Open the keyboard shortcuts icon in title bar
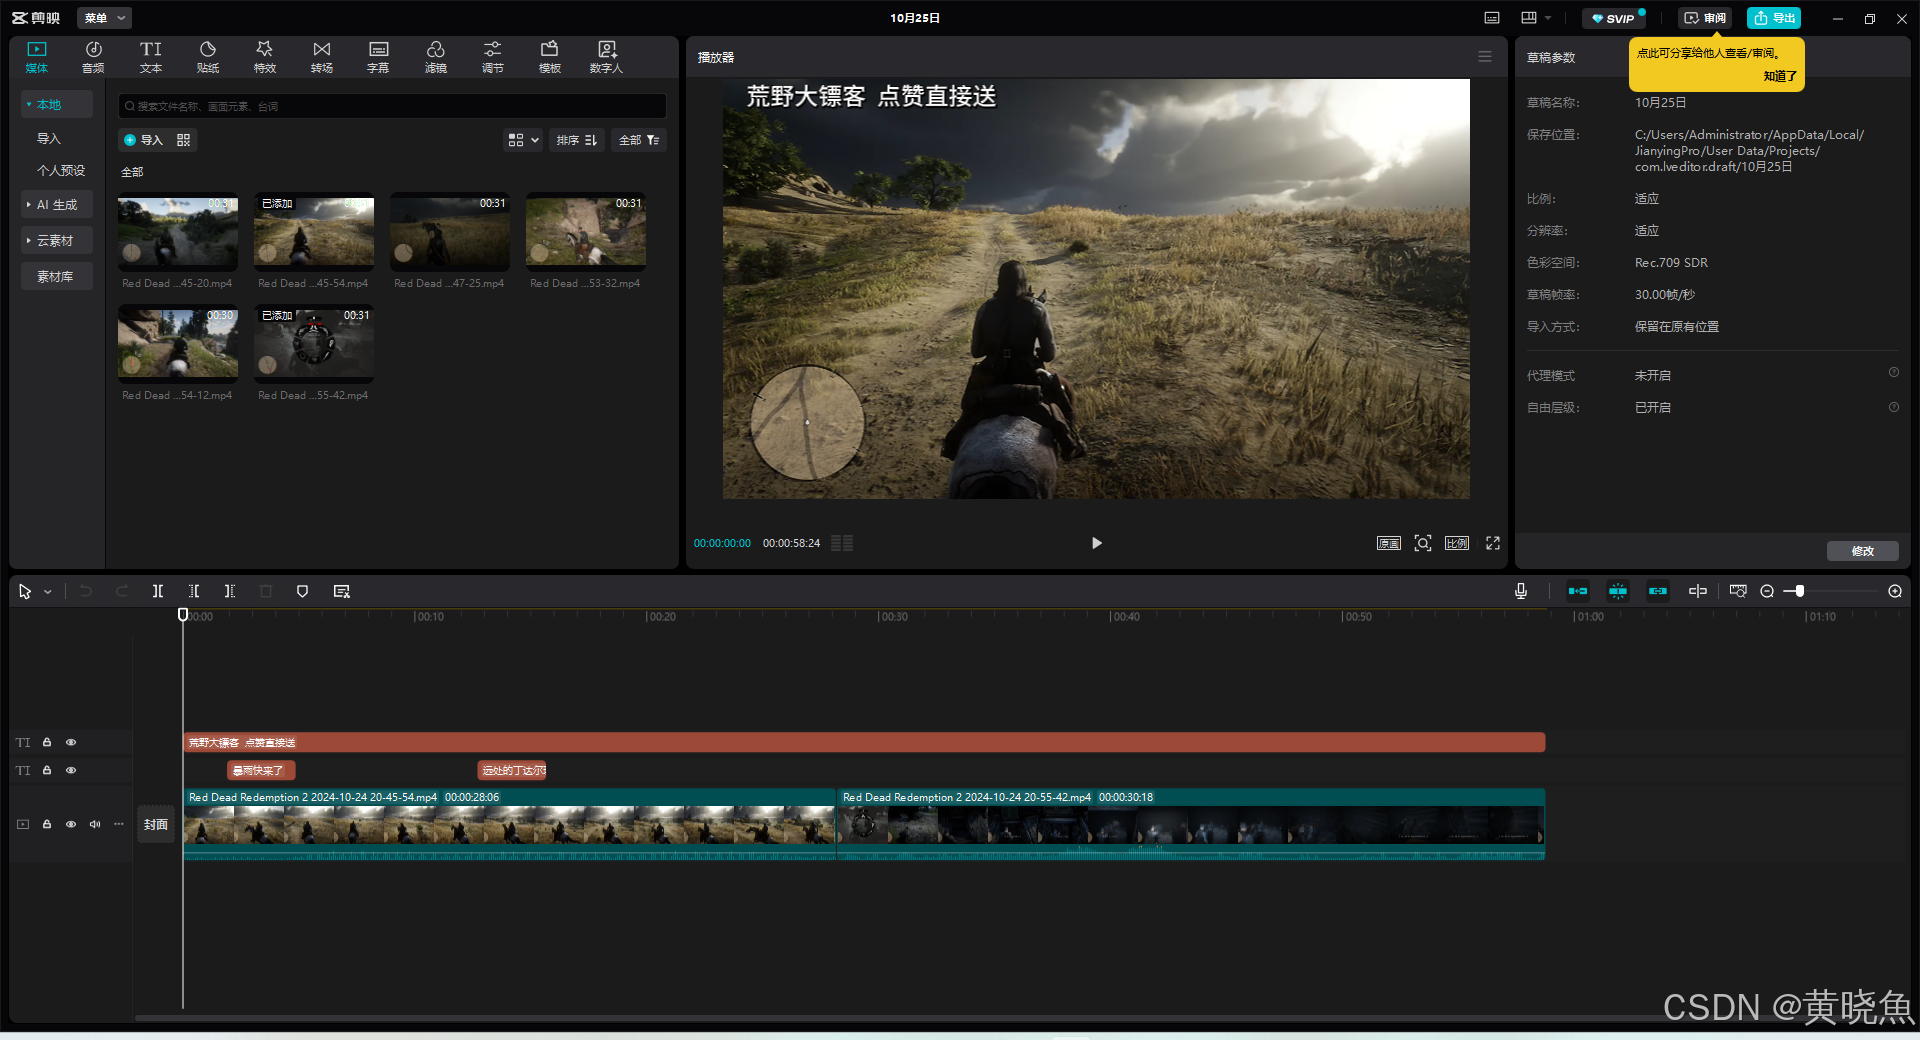The width and height of the screenshot is (1920, 1040). point(1492,18)
